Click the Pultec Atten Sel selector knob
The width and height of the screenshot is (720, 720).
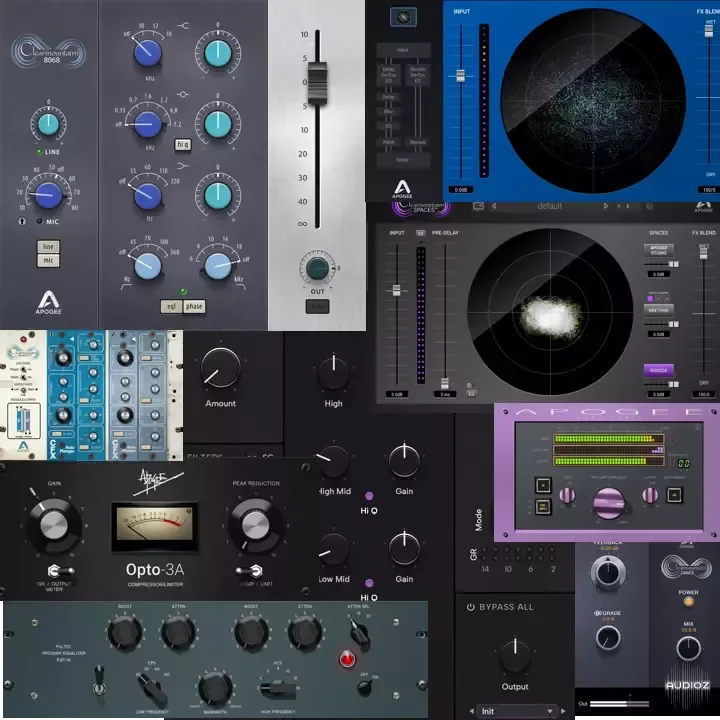(360, 634)
